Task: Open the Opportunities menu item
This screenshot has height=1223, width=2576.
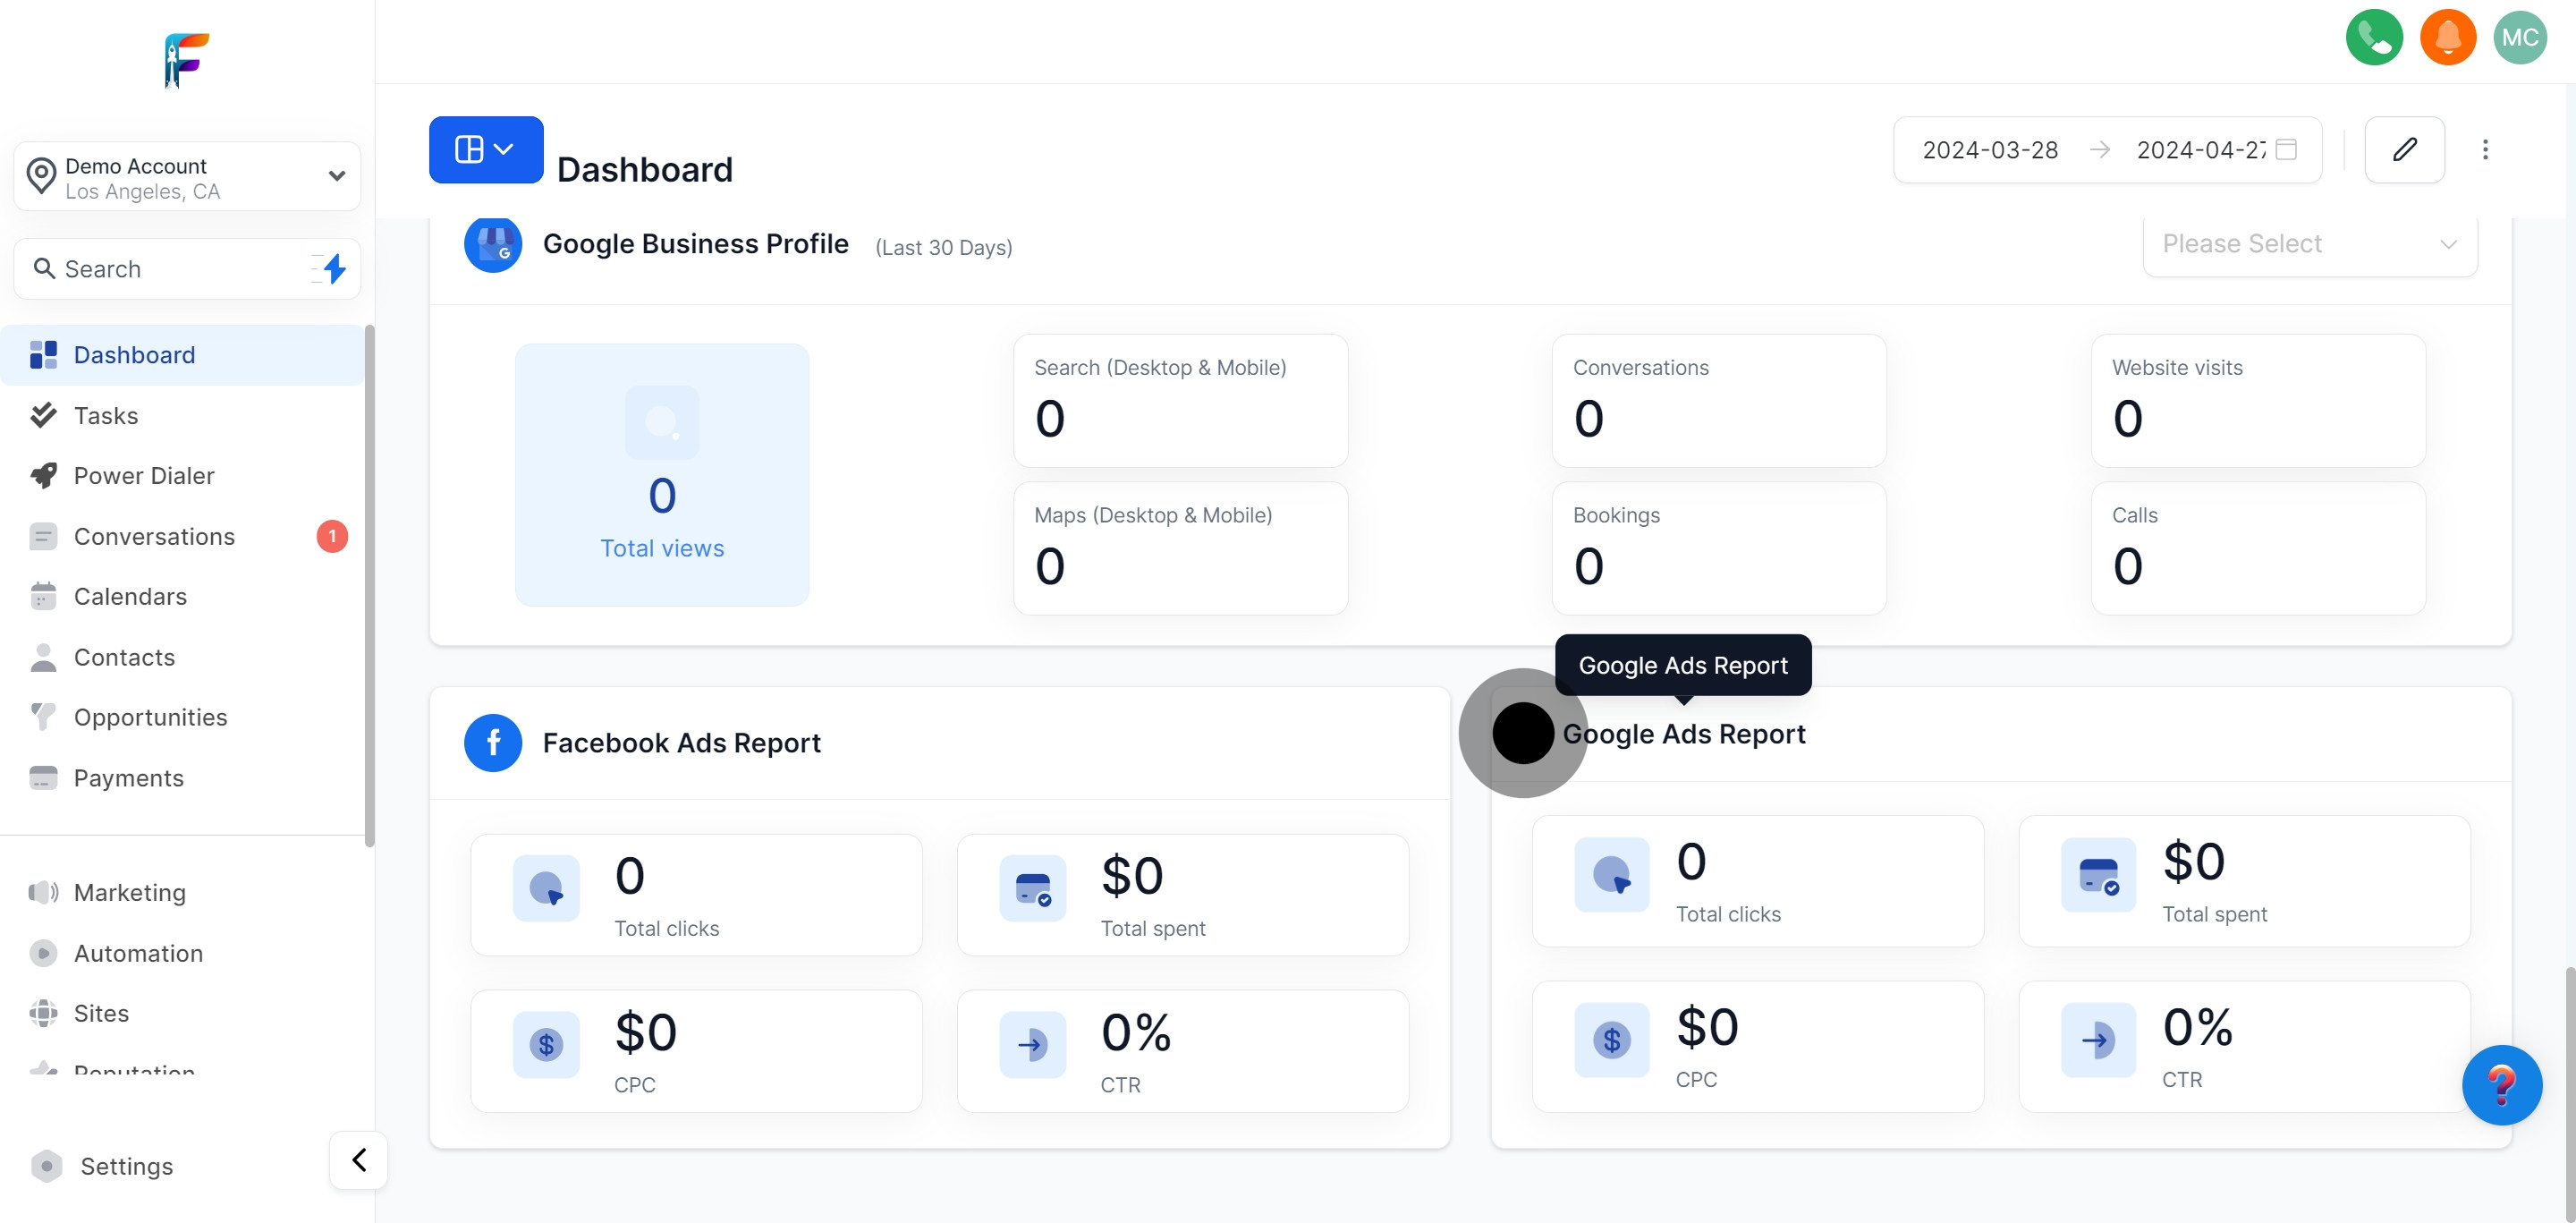Action: 150,717
